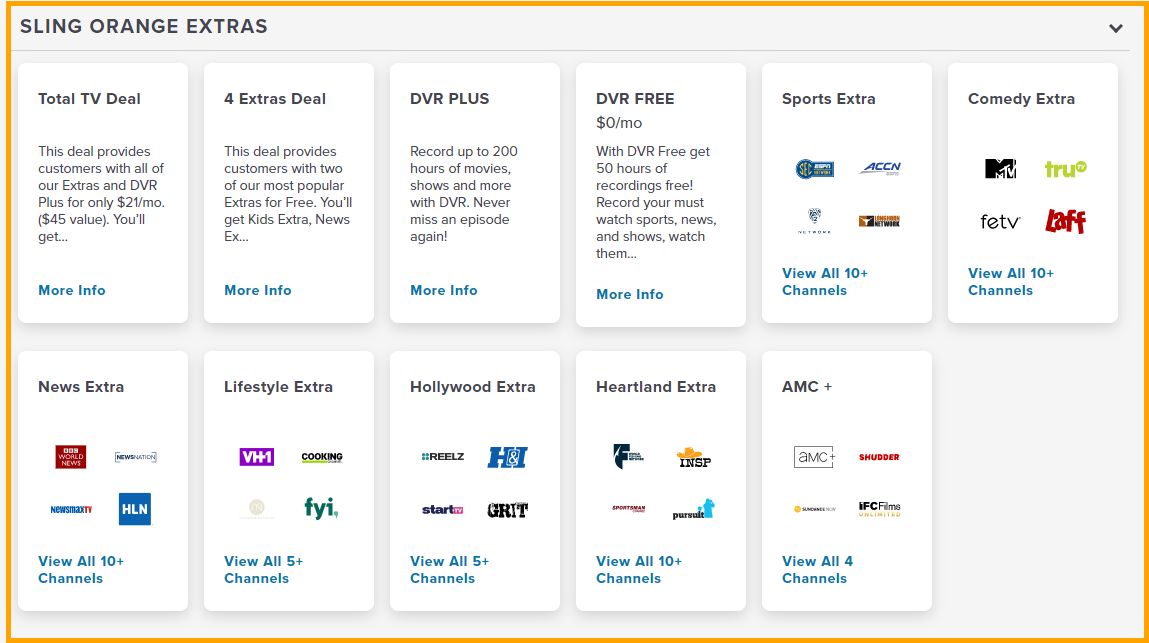Open More Info for 4 Extras Deal
1149x643 pixels.
click(258, 290)
